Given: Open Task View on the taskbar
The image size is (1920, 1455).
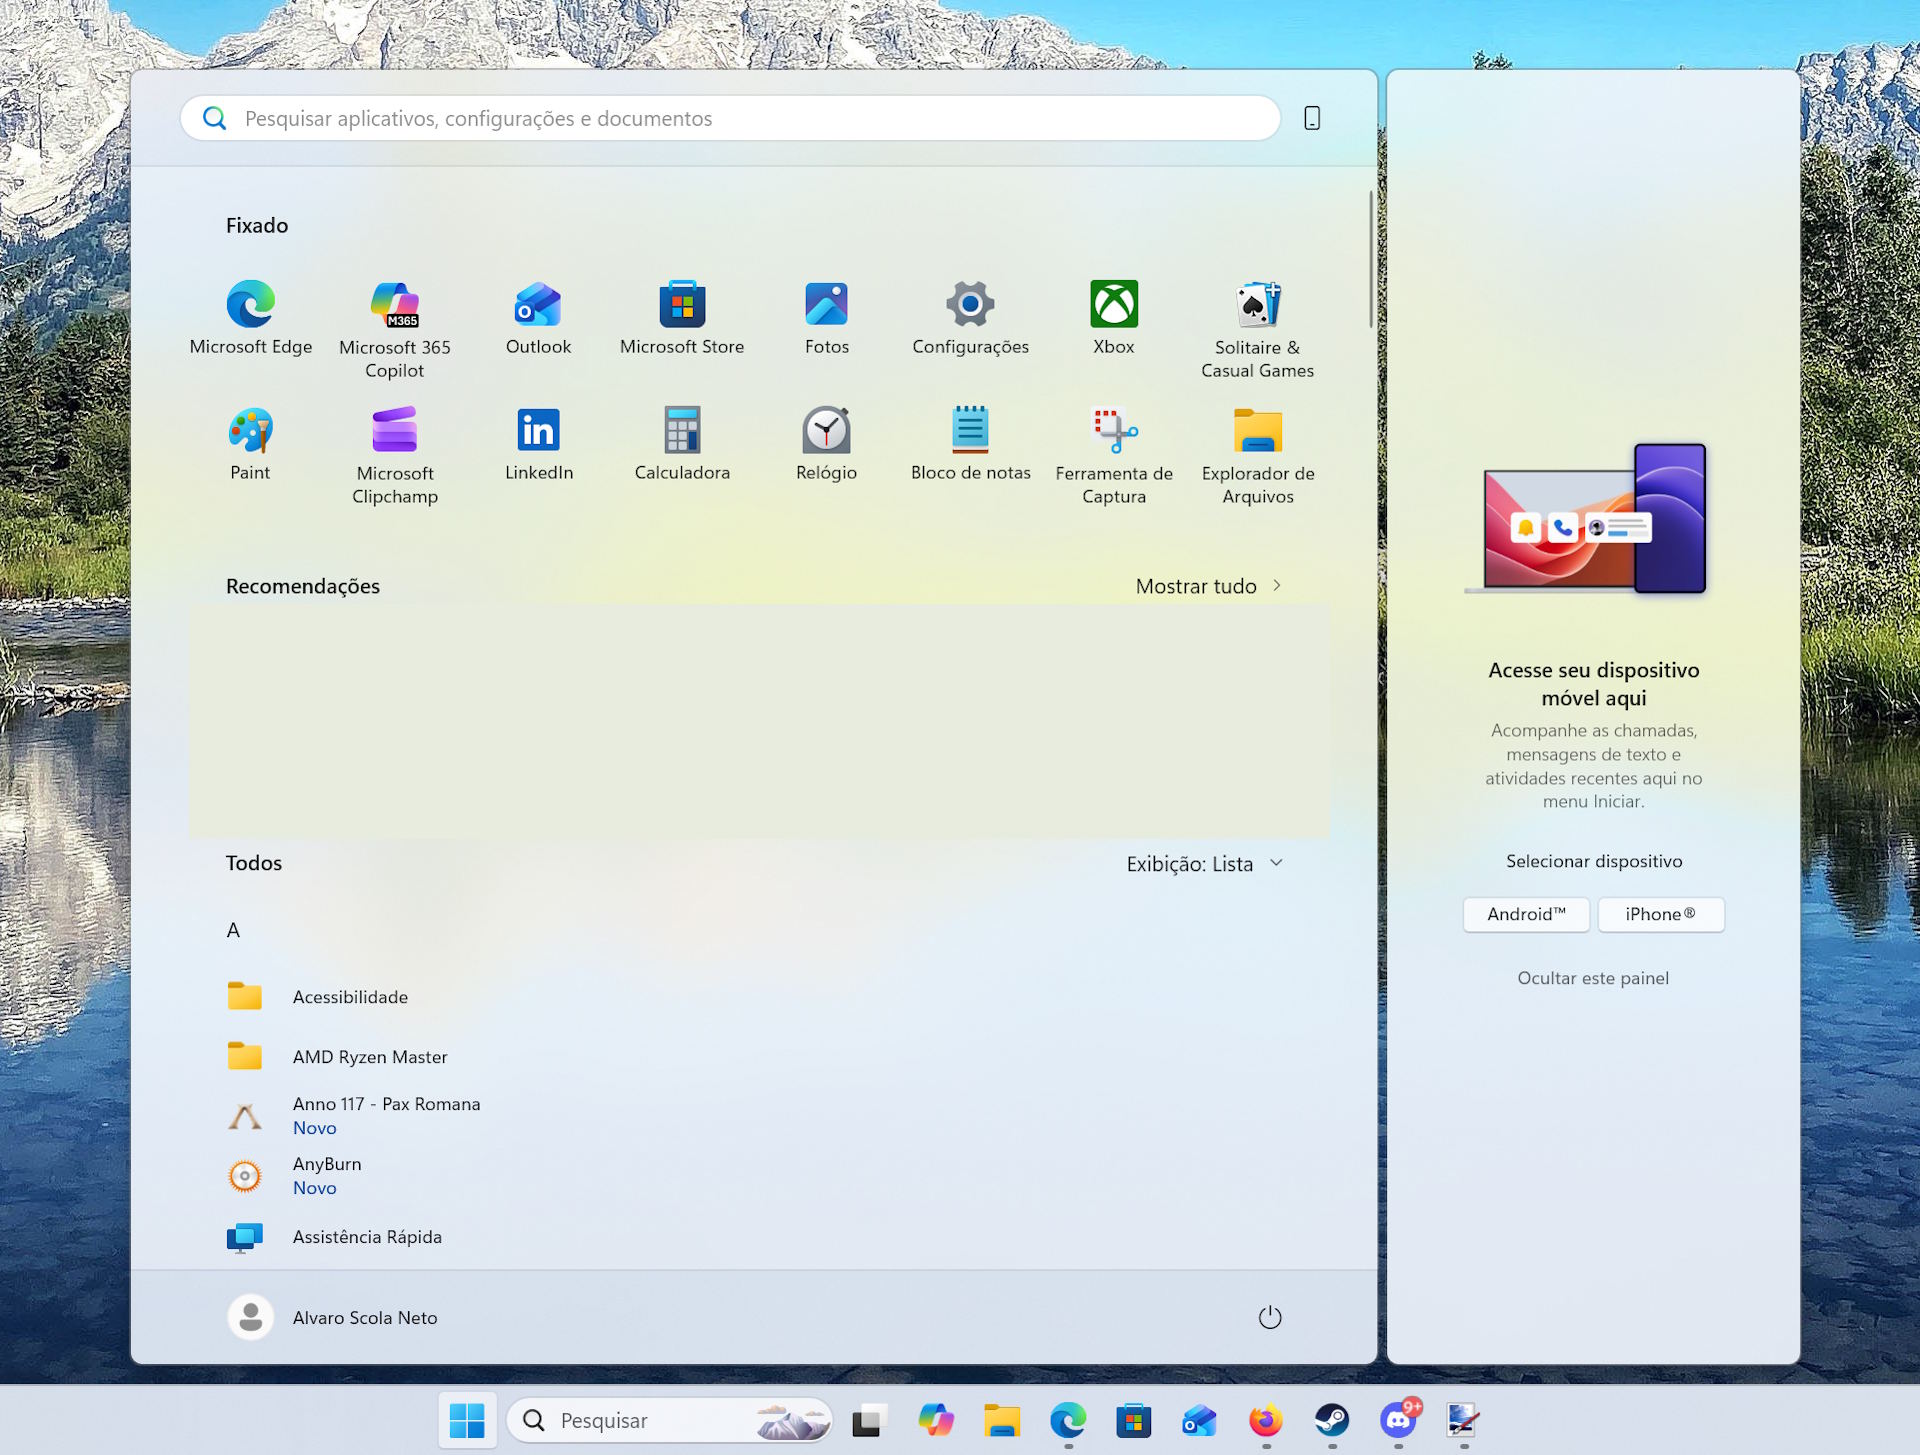Looking at the screenshot, I should [869, 1420].
